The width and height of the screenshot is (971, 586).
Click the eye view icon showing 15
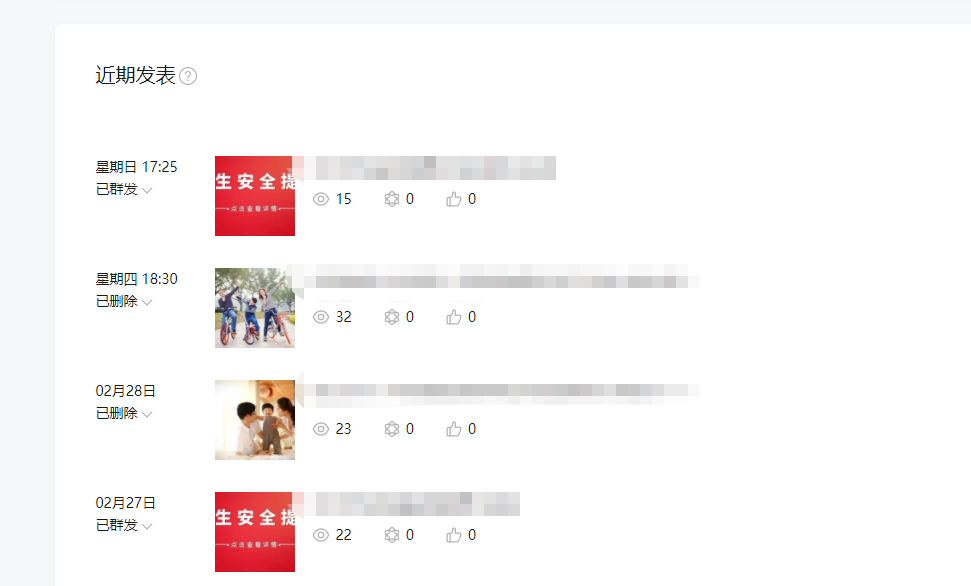click(x=321, y=199)
